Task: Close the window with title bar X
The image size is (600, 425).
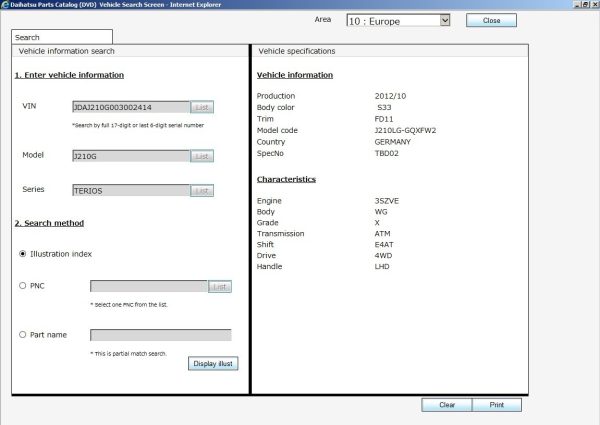Action: pos(595,5)
